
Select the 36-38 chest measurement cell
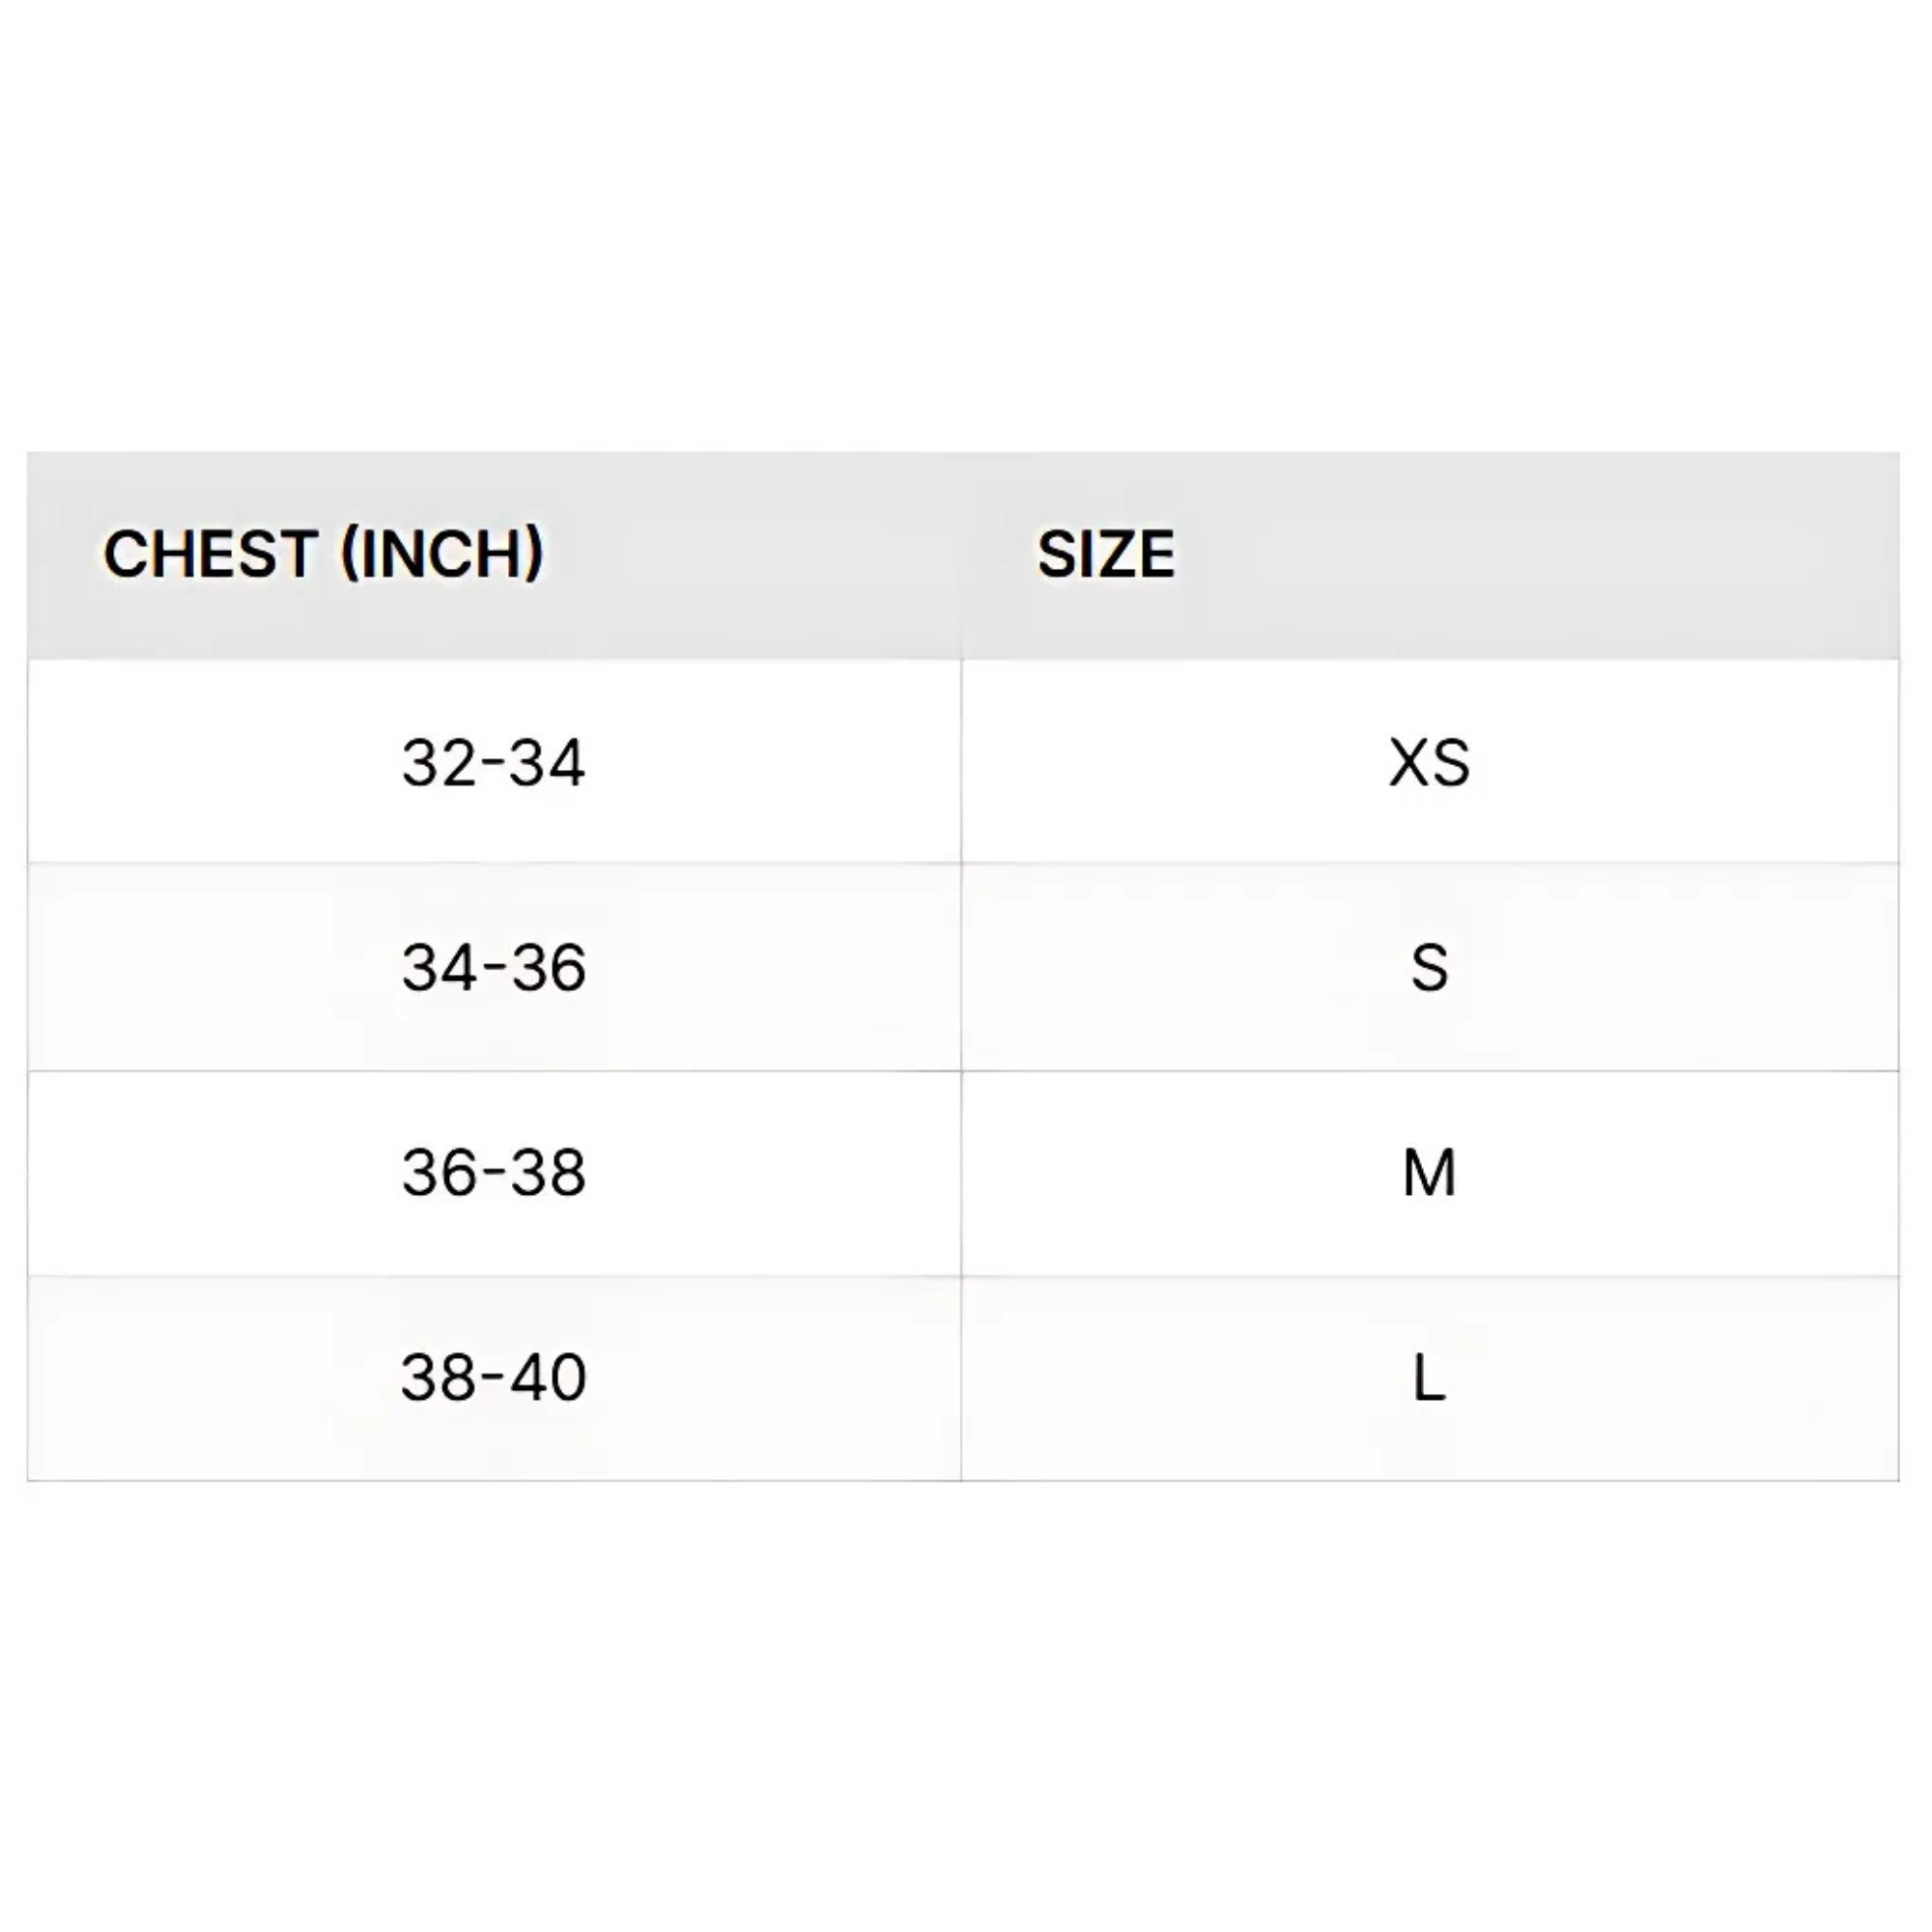click(494, 1173)
